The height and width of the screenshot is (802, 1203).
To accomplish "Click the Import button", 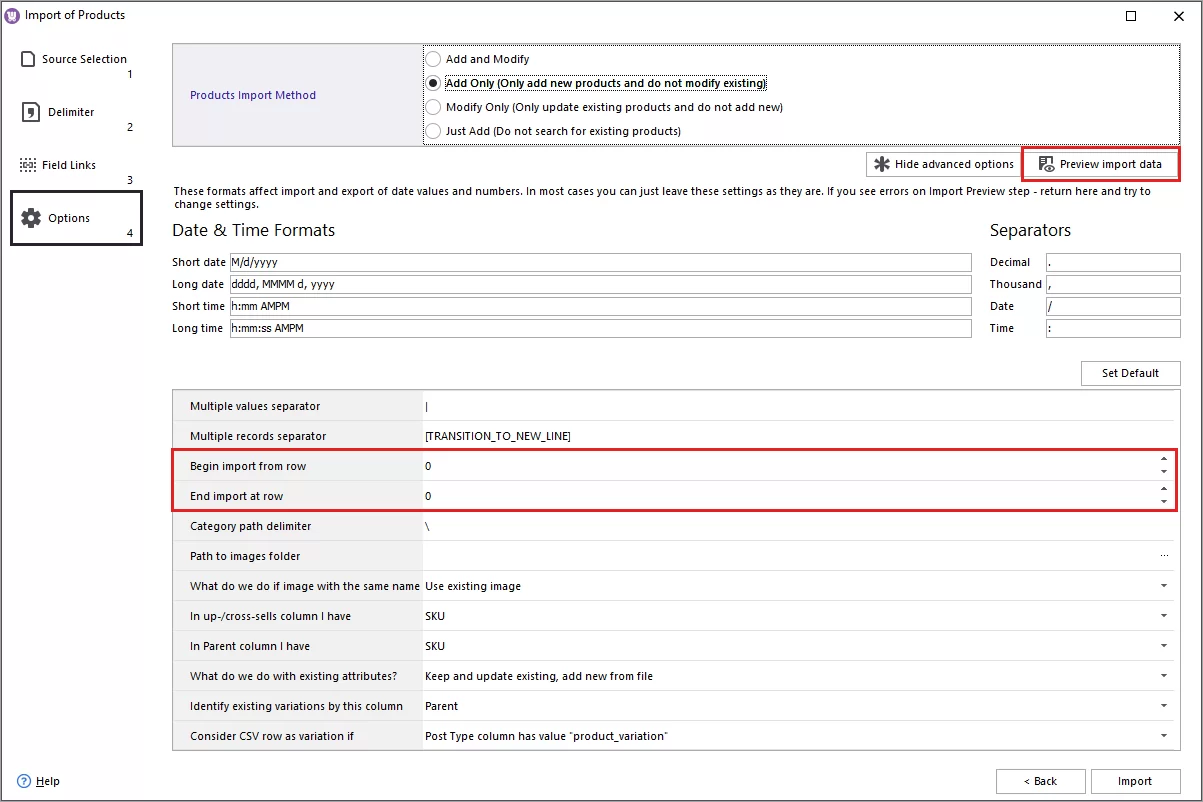I will pos(1135,781).
